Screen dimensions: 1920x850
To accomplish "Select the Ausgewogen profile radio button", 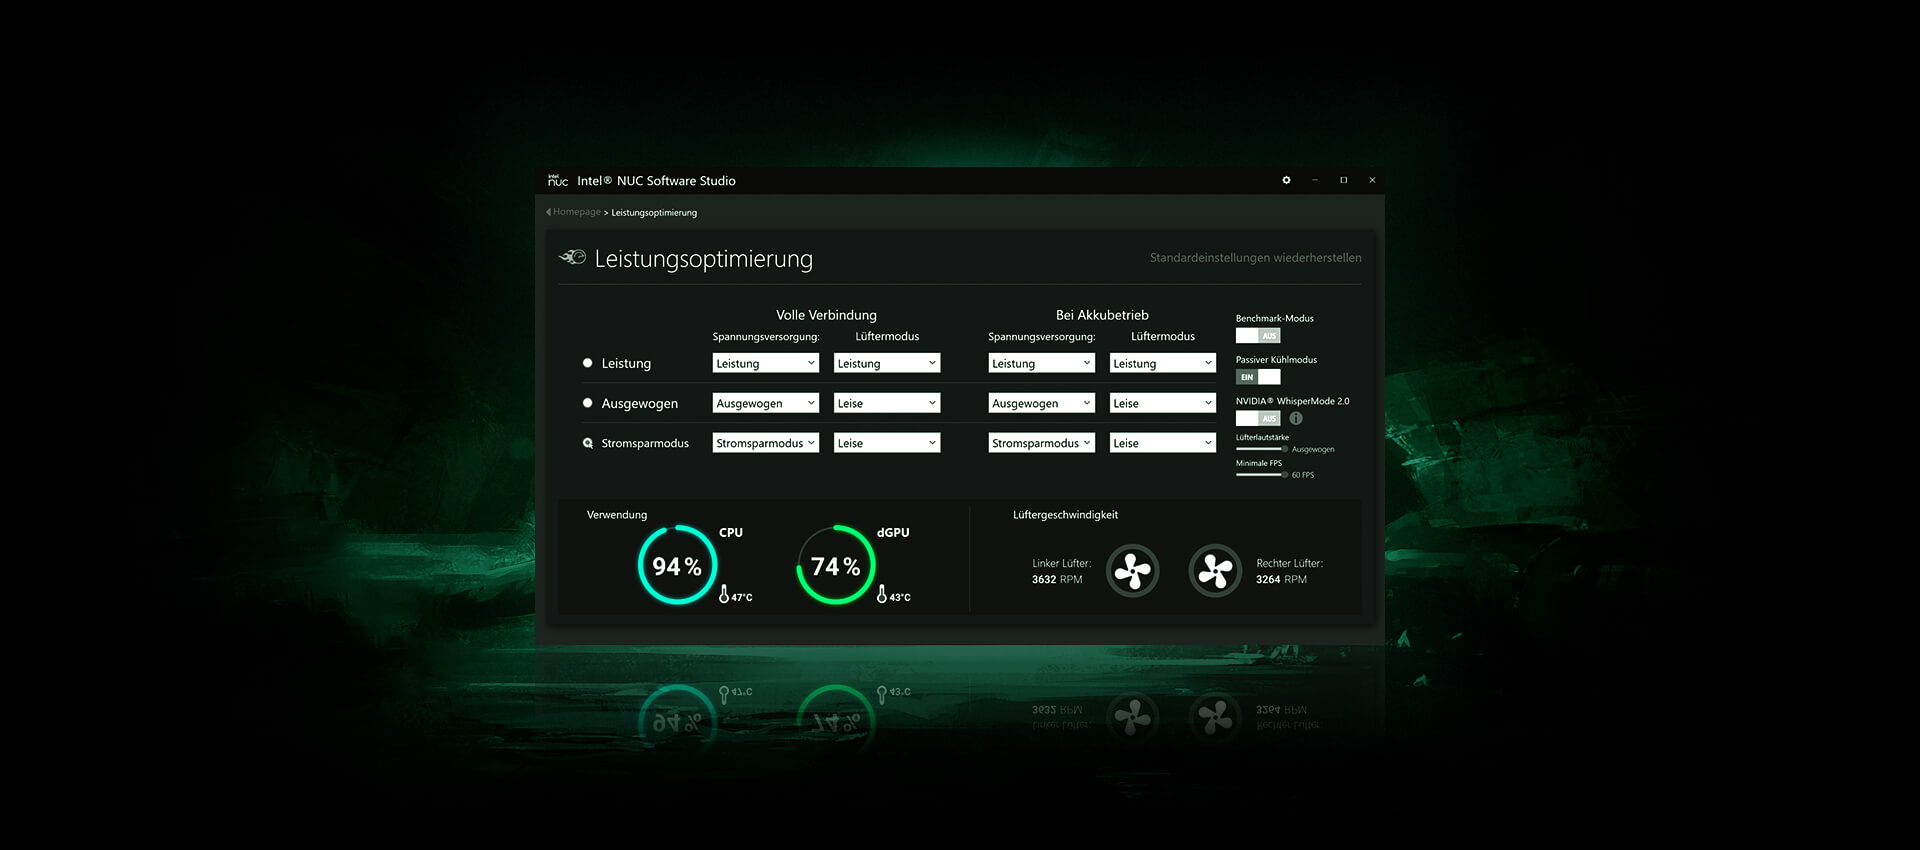I will (x=588, y=403).
